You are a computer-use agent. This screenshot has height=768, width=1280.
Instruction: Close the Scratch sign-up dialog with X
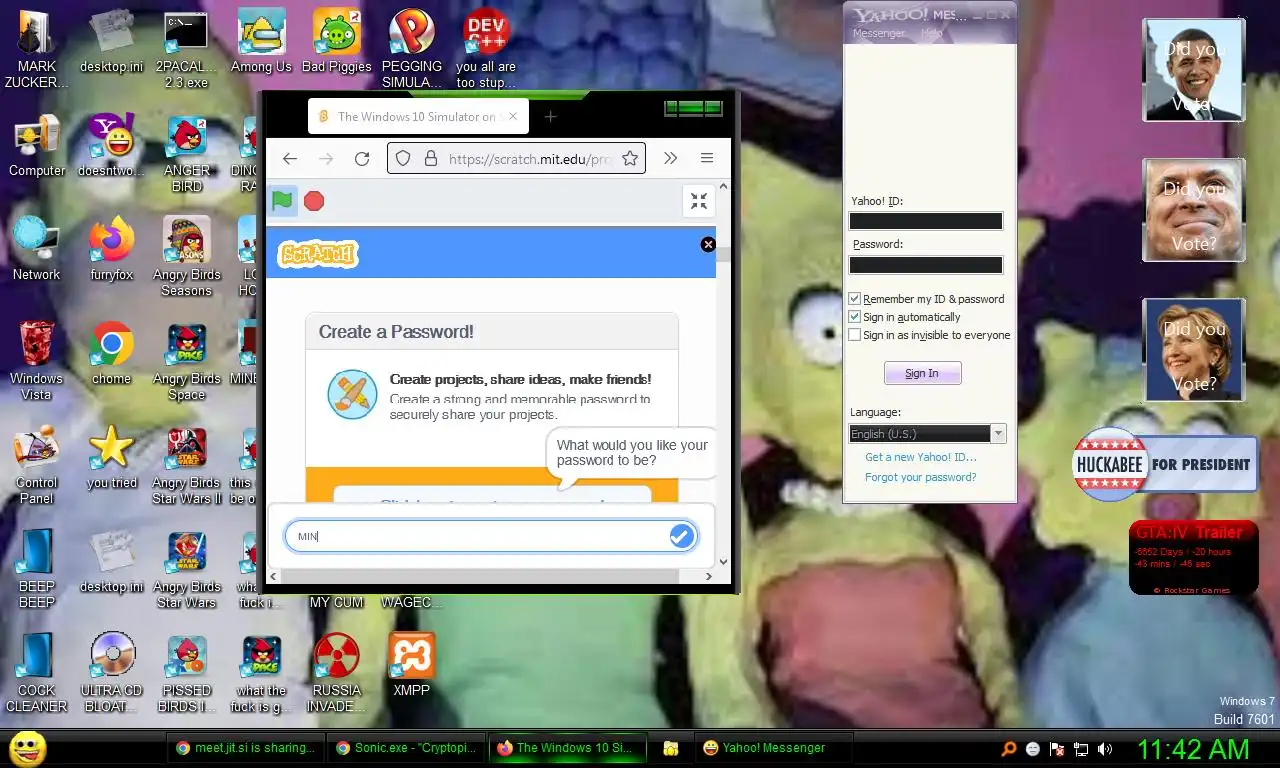(x=708, y=244)
